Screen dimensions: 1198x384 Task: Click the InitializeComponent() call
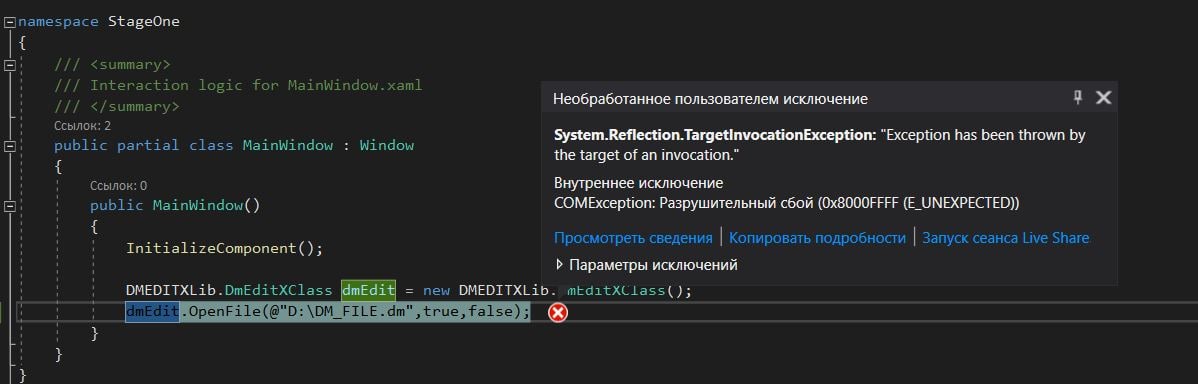(x=225, y=248)
